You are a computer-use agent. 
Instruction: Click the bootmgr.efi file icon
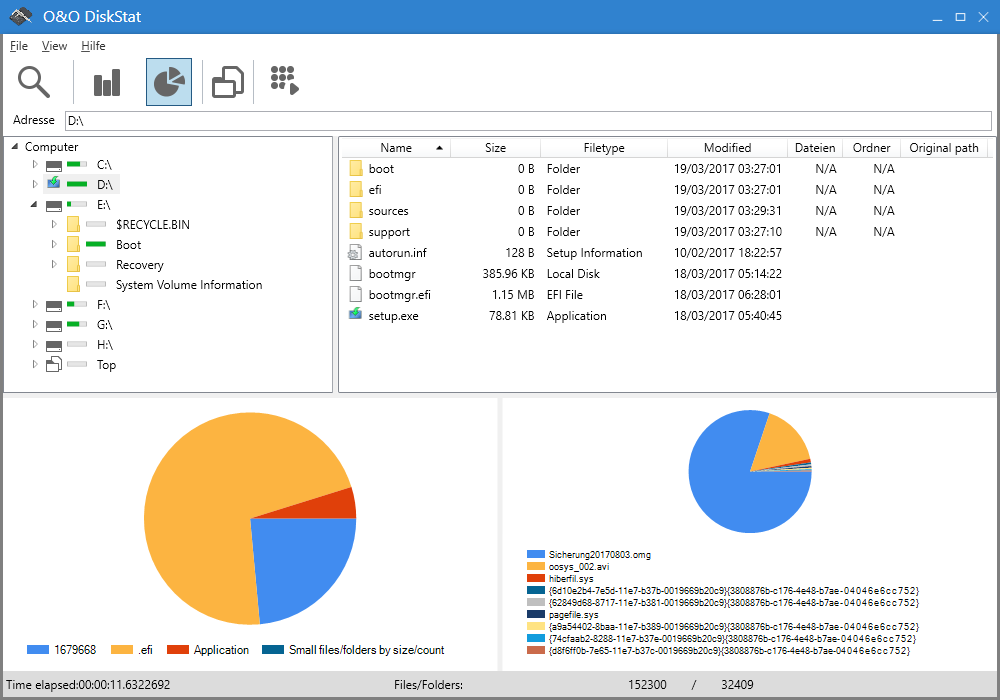(x=356, y=295)
